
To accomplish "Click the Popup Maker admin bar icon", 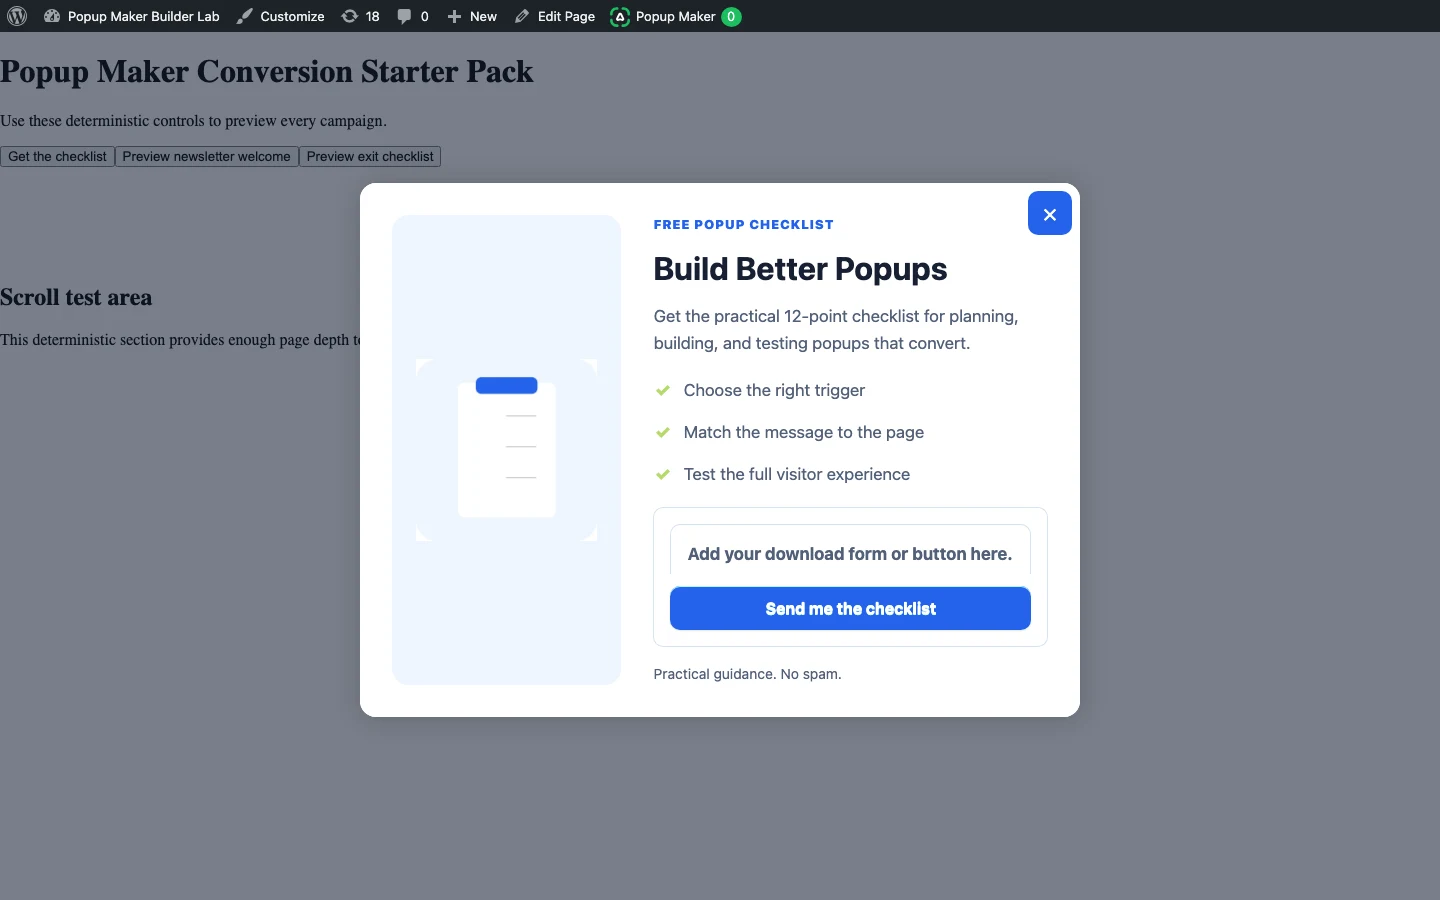I will coord(620,17).
